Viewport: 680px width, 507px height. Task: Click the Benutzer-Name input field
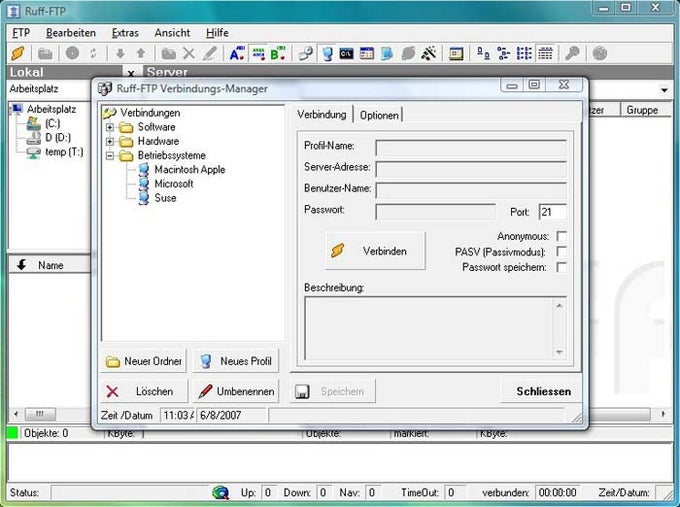471,190
